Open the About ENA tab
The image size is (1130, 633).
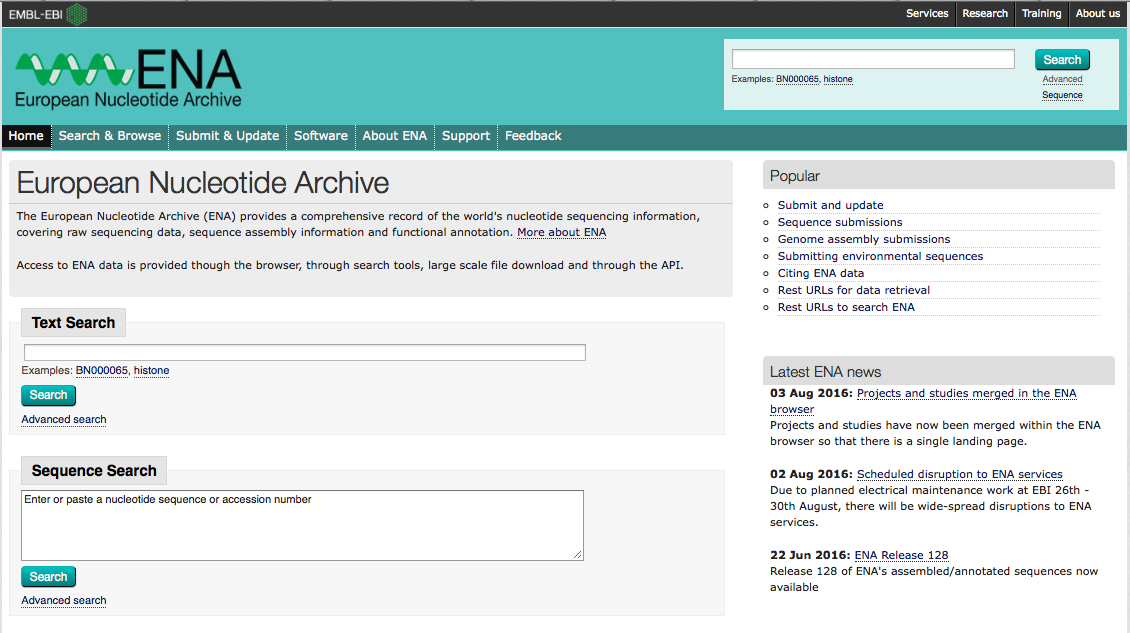394,136
